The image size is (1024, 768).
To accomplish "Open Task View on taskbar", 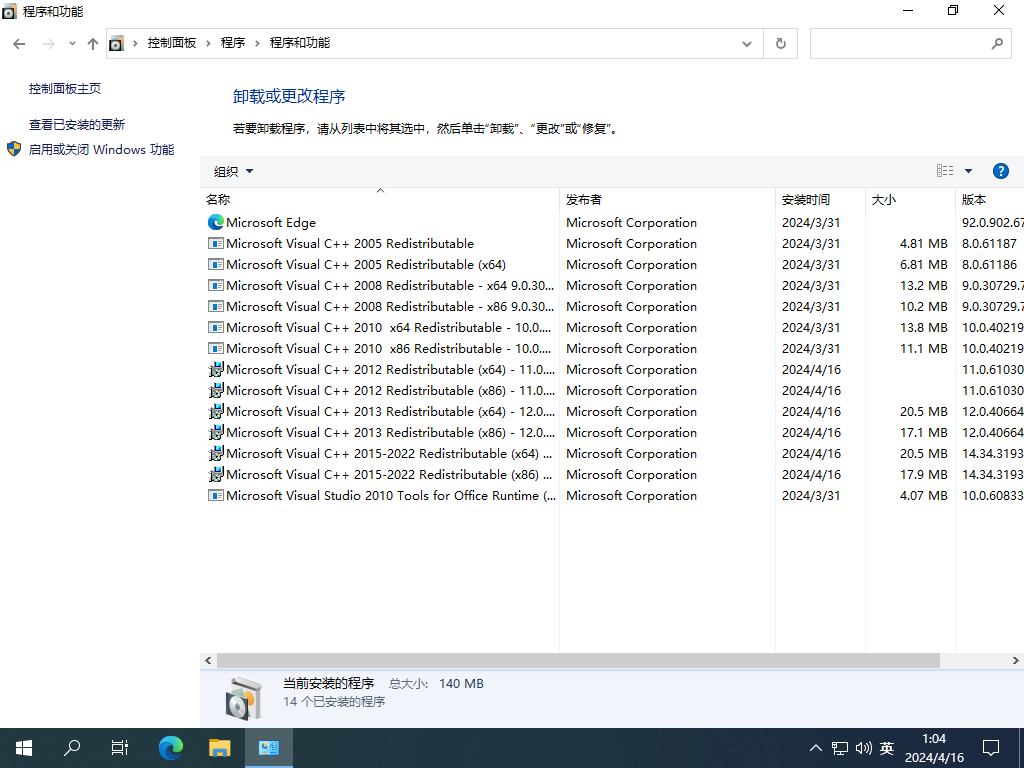I will tap(120, 748).
